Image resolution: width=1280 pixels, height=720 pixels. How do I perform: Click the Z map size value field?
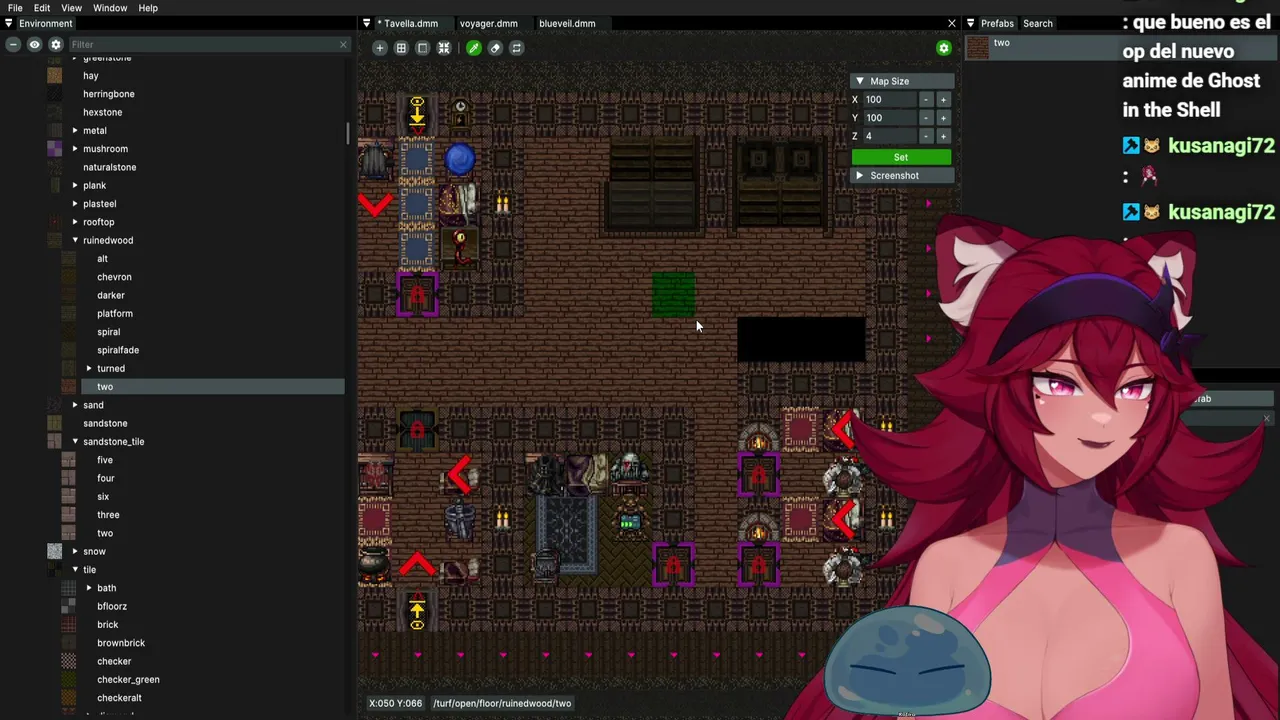point(890,136)
